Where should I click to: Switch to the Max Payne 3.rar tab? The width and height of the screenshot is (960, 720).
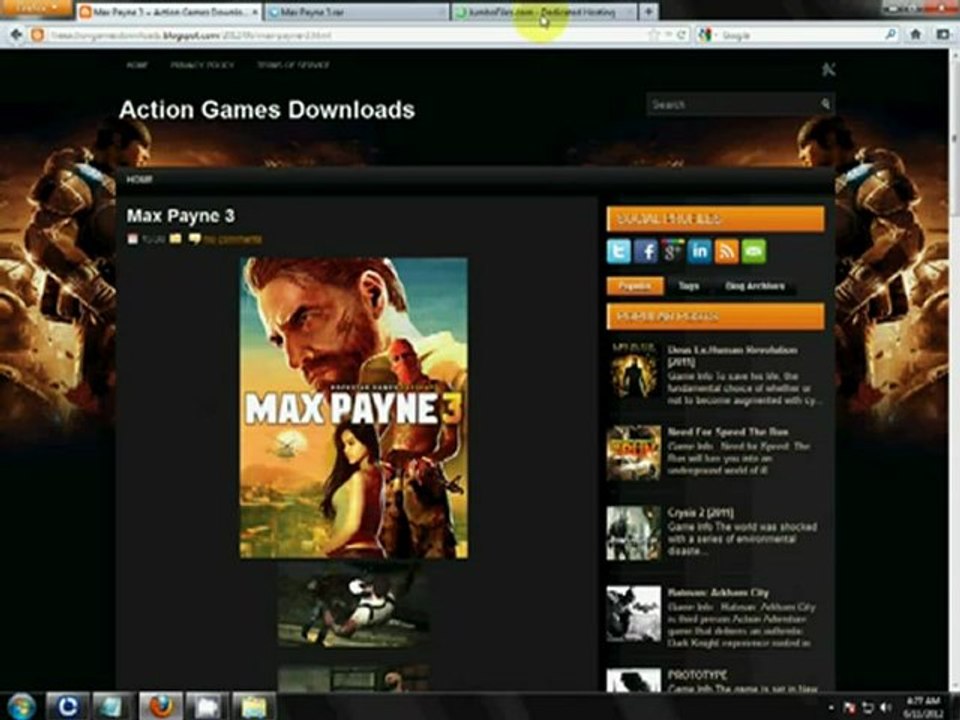pos(356,12)
